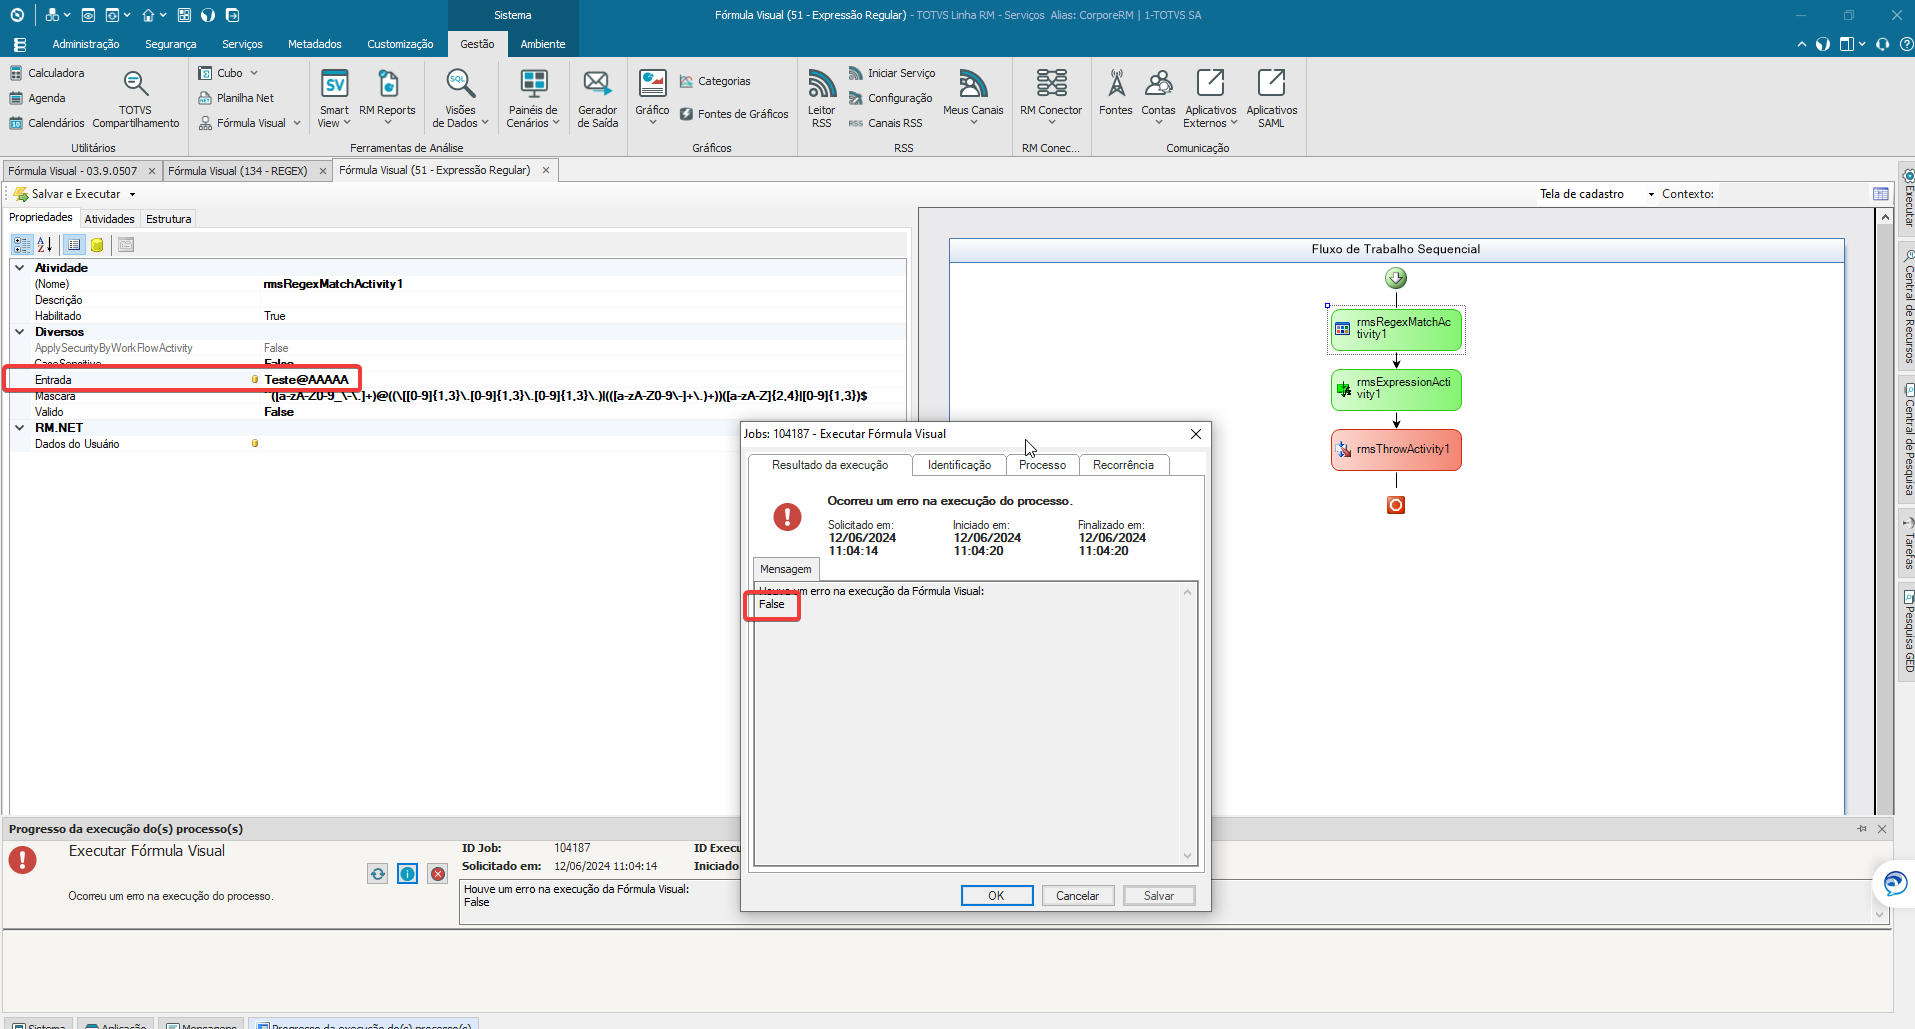Open the Agenda utility
The image size is (1915, 1029).
(37, 98)
